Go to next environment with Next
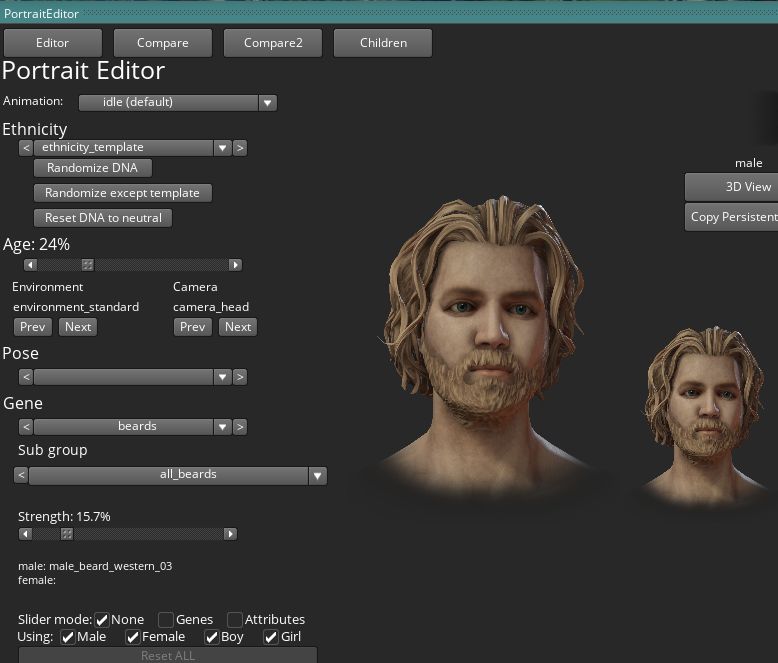The image size is (778, 663). (x=78, y=327)
